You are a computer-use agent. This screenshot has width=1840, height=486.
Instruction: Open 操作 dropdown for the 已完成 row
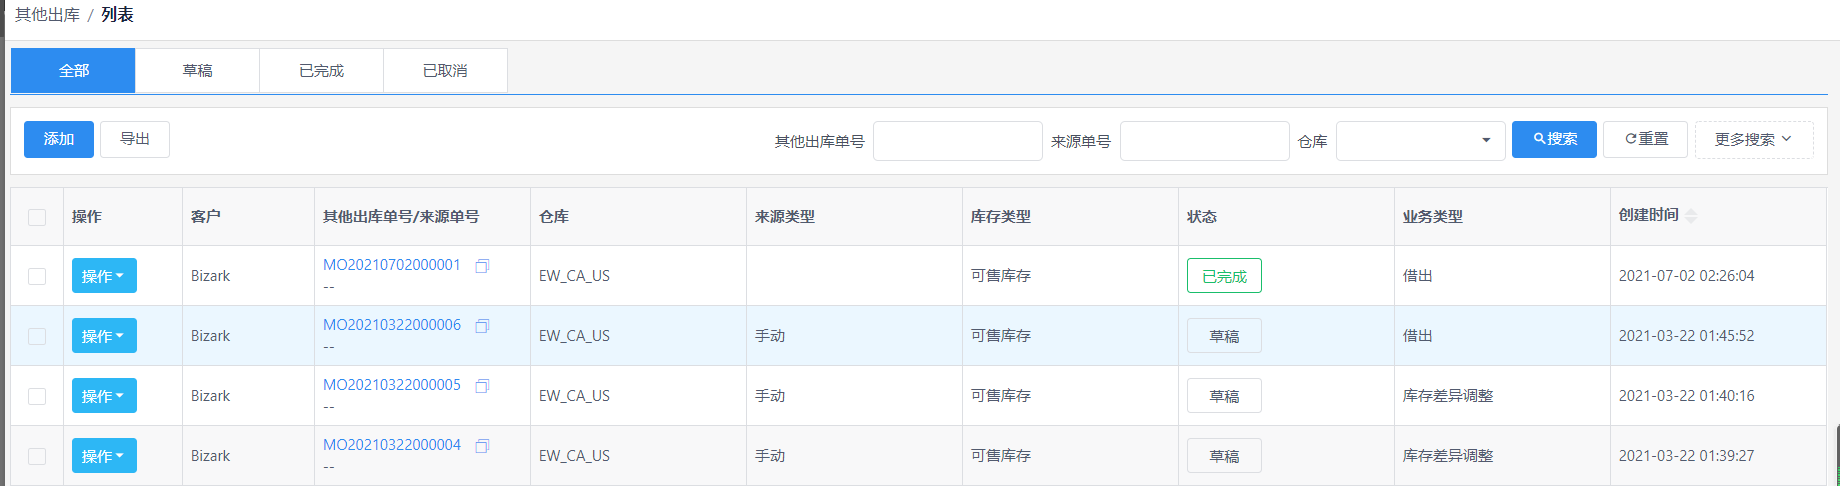click(104, 276)
